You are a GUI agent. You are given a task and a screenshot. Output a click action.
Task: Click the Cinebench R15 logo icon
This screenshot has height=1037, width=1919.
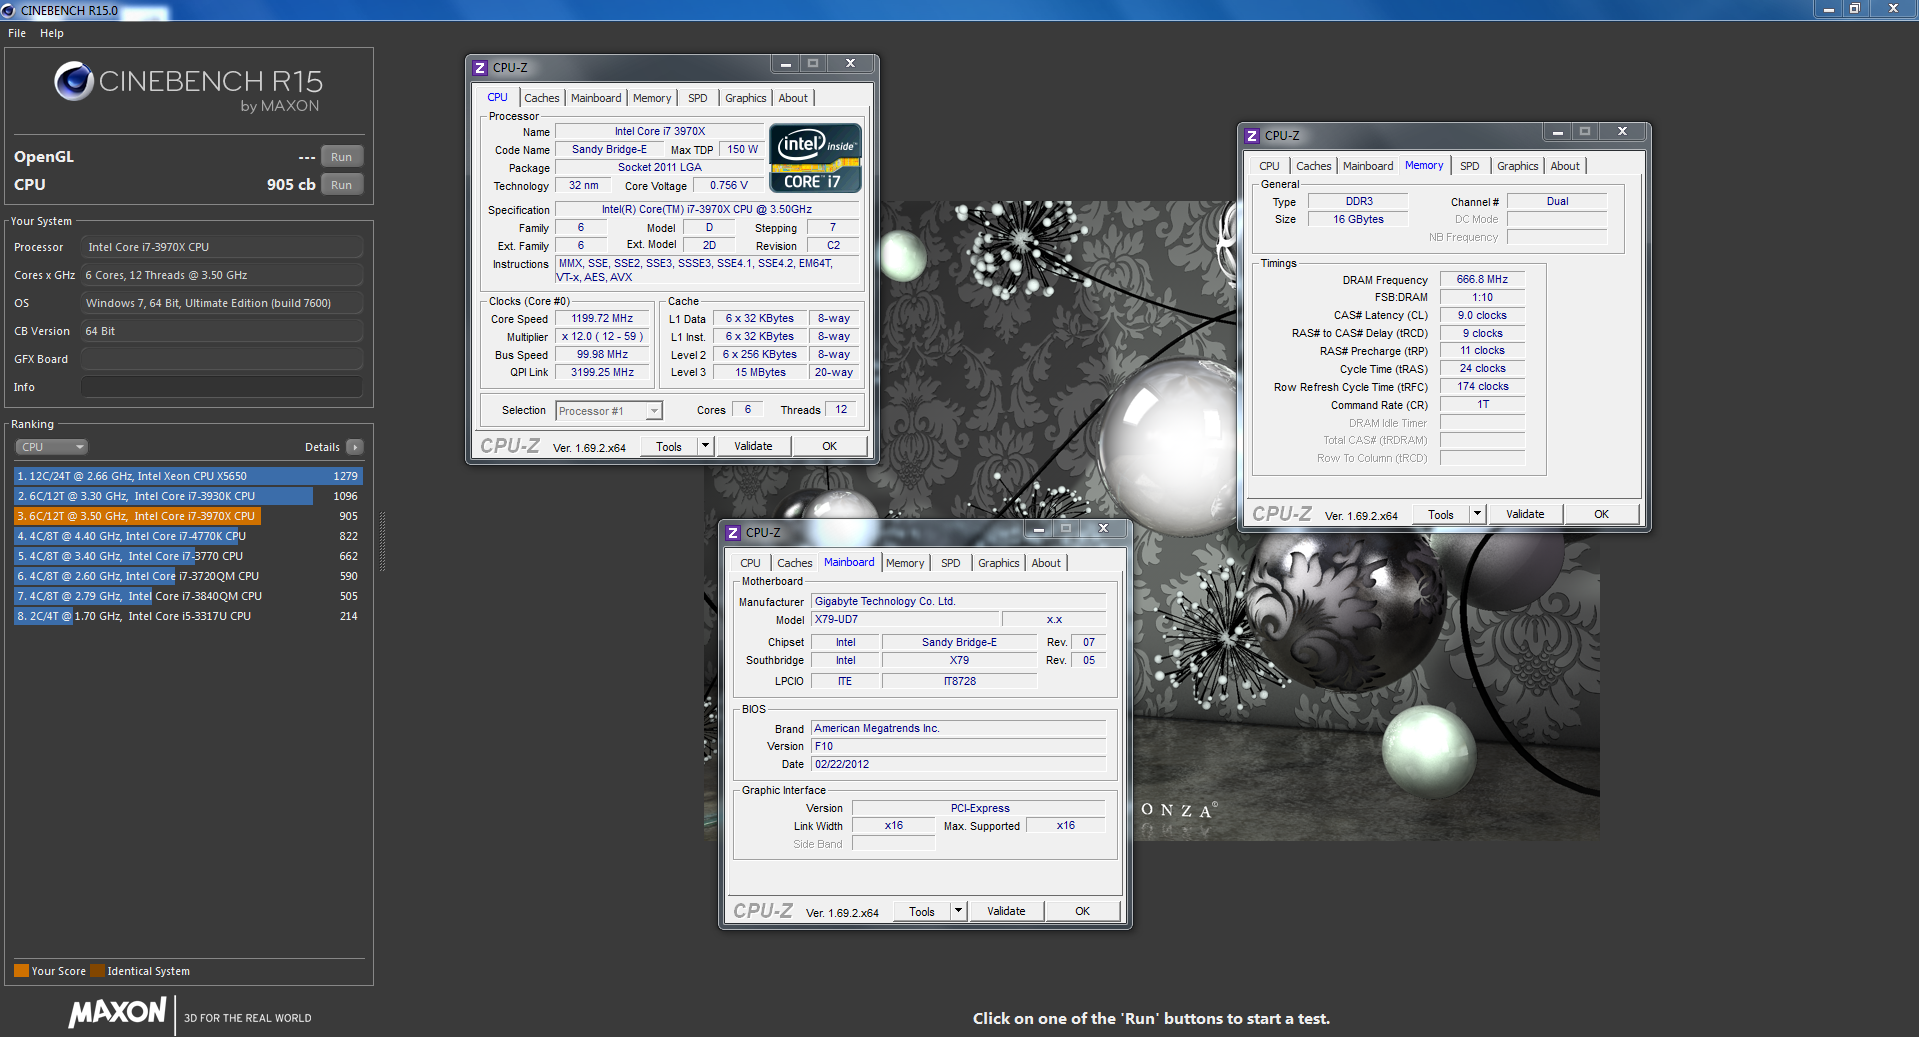(x=74, y=81)
